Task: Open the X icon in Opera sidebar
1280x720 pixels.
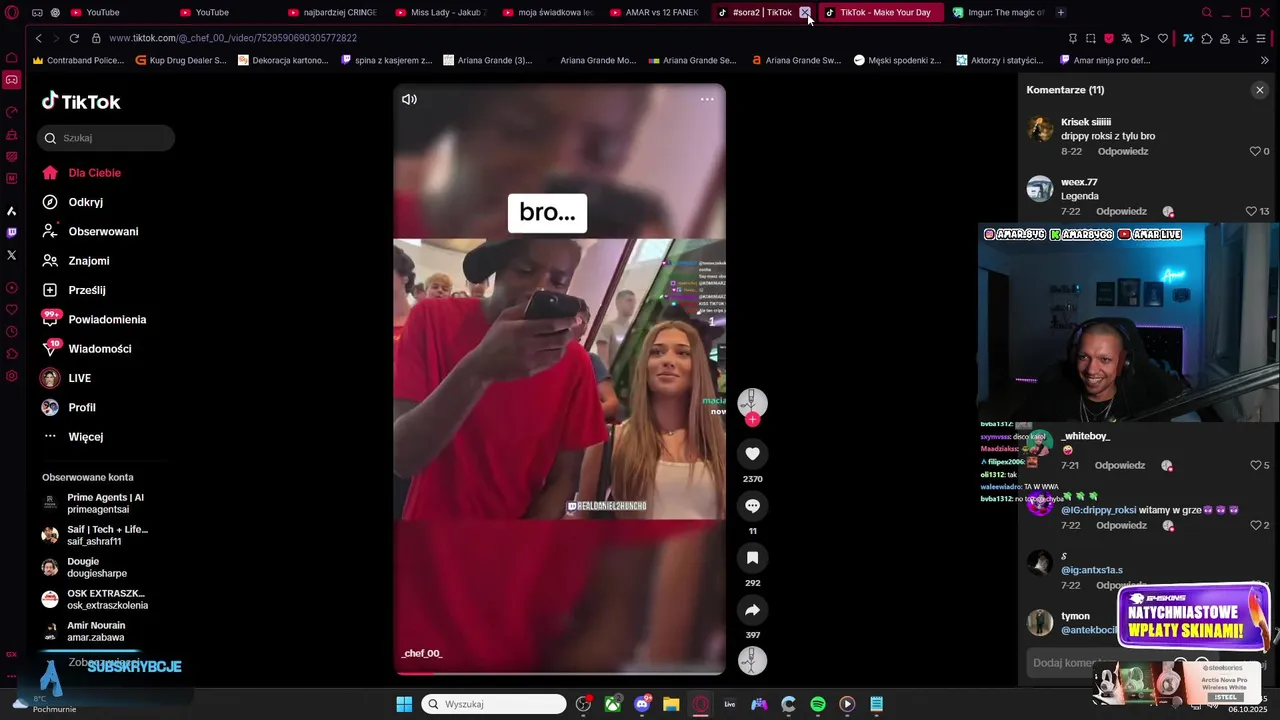Action: (12, 255)
